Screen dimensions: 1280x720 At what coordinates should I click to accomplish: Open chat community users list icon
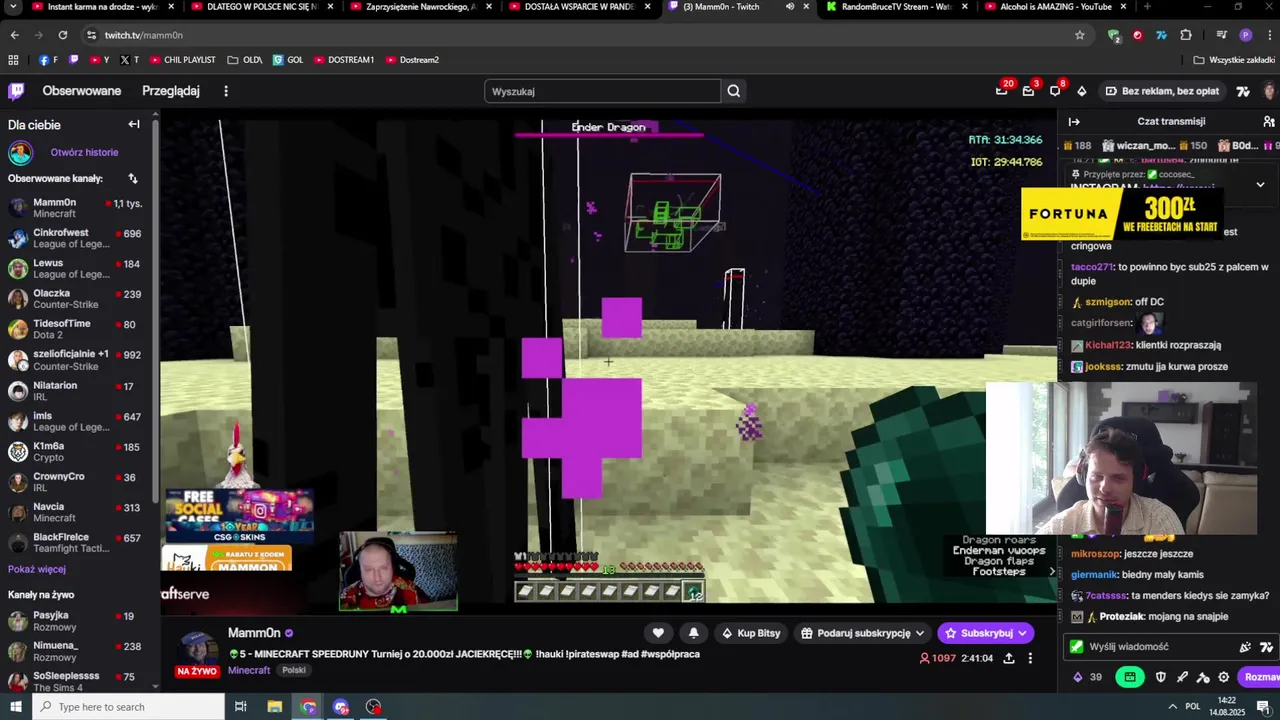coord(1269,122)
